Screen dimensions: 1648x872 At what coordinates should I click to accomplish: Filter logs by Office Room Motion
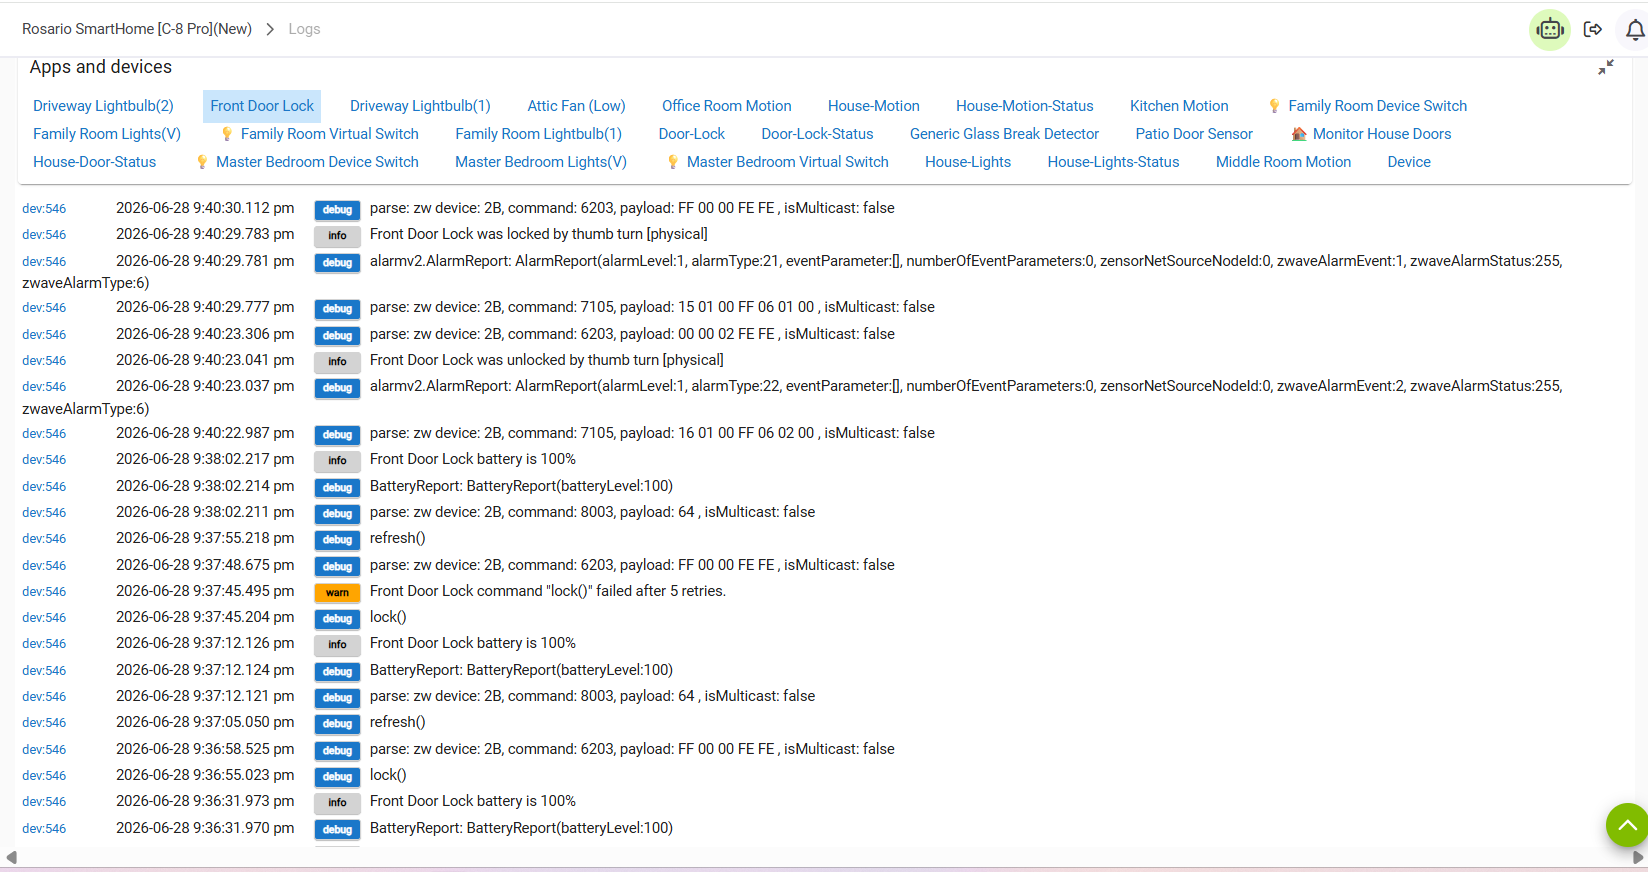pos(726,106)
